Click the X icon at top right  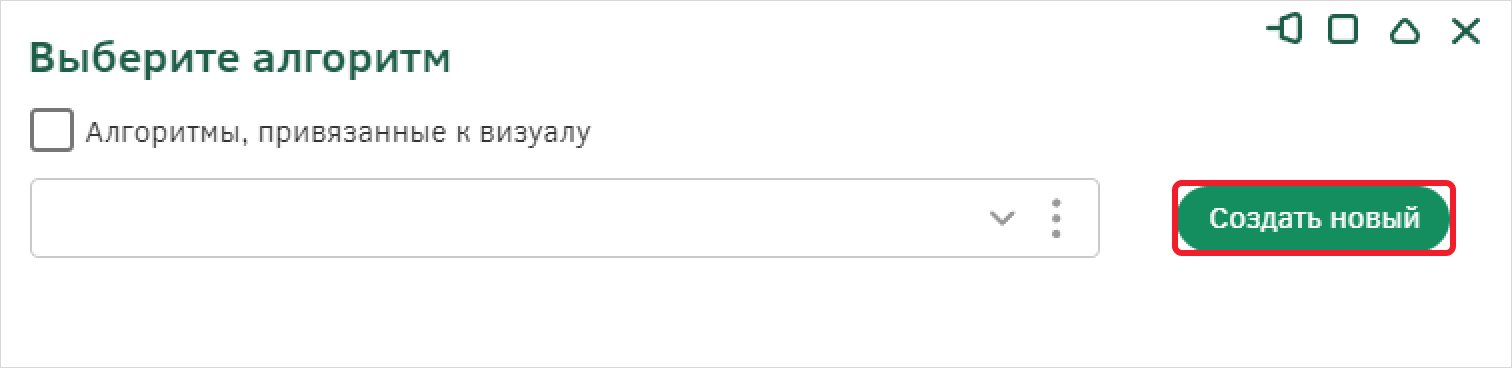1466,31
